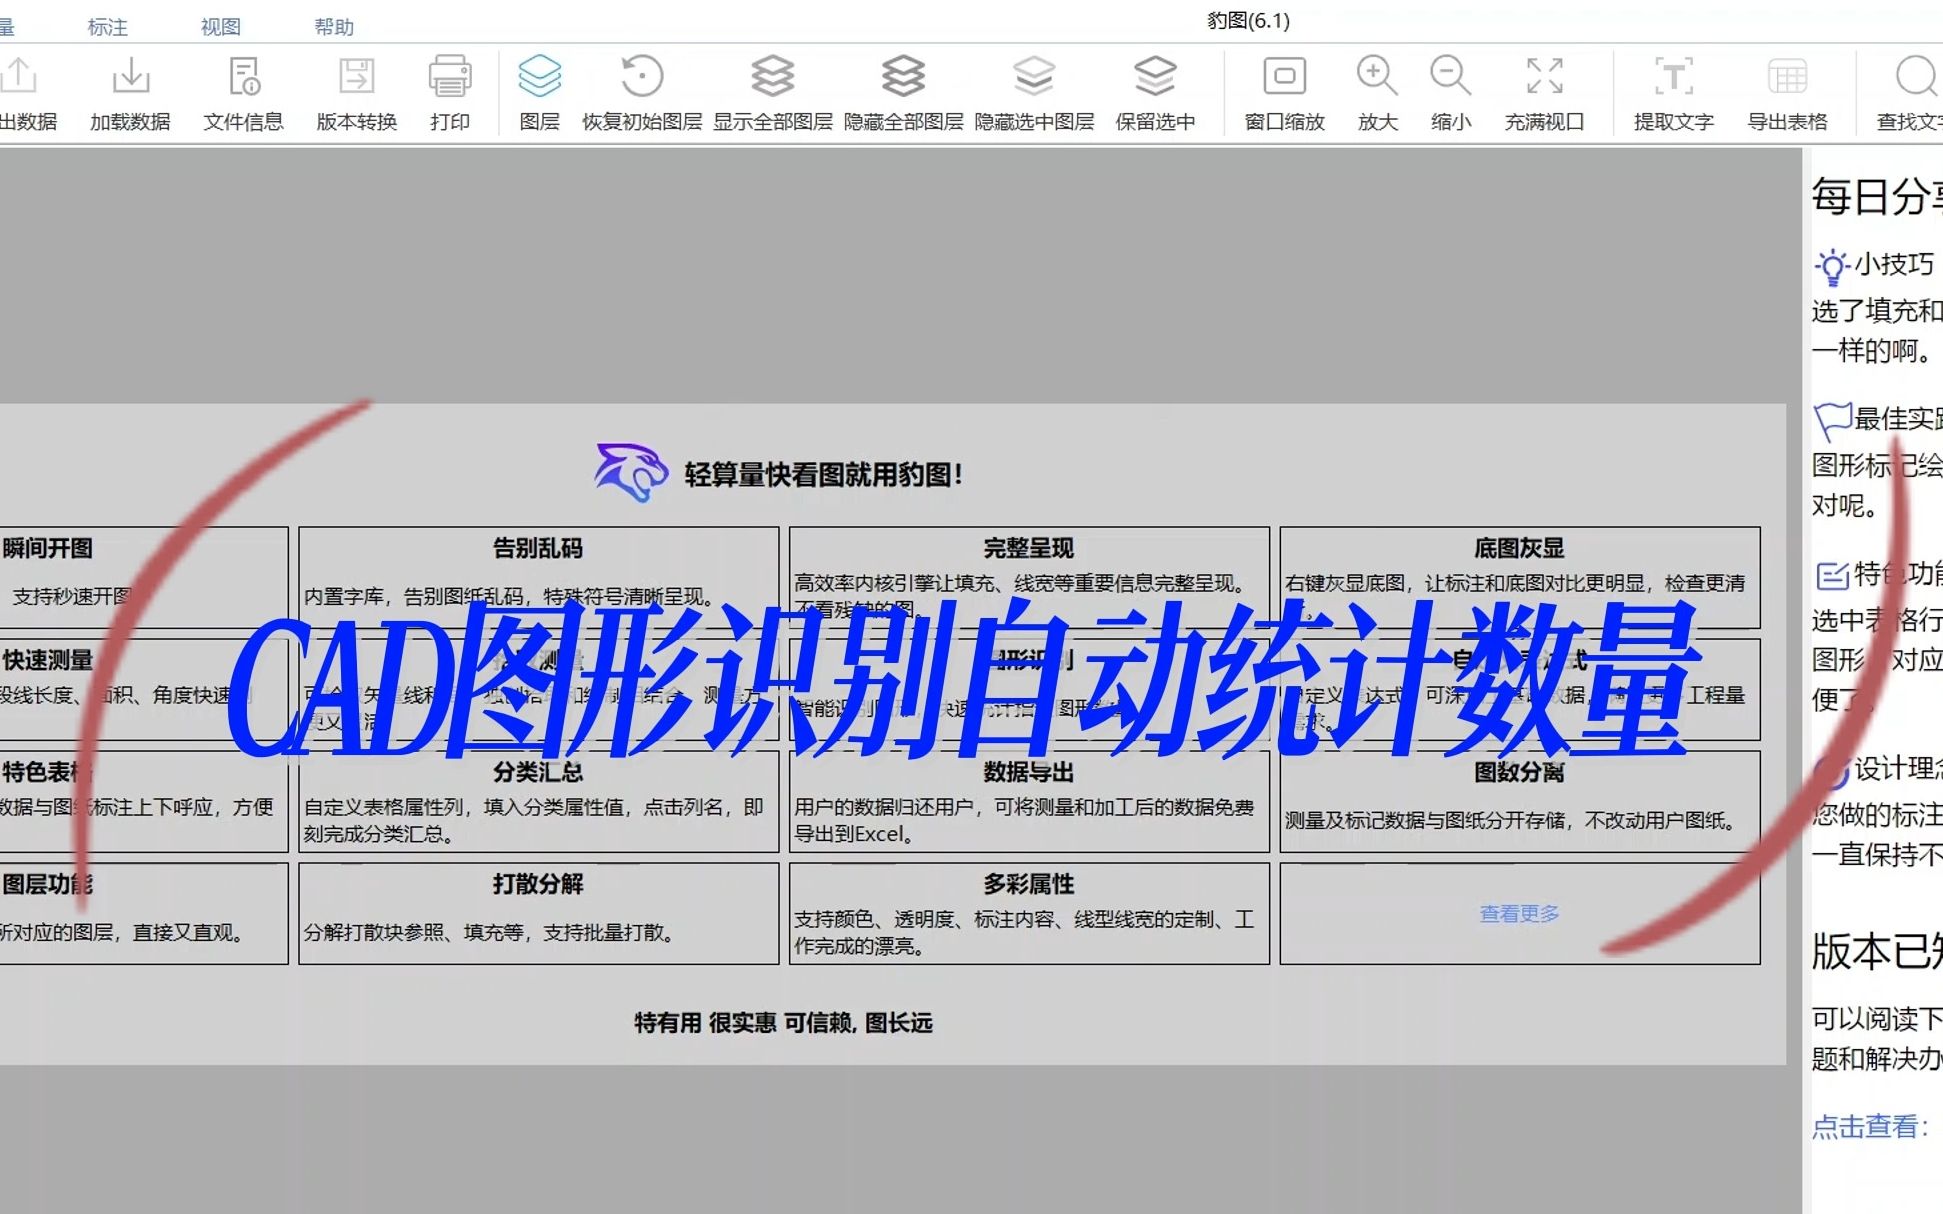Click the 查看更多 link
The height and width of the screenshot is (1214, 1943).
(1519, 914)
